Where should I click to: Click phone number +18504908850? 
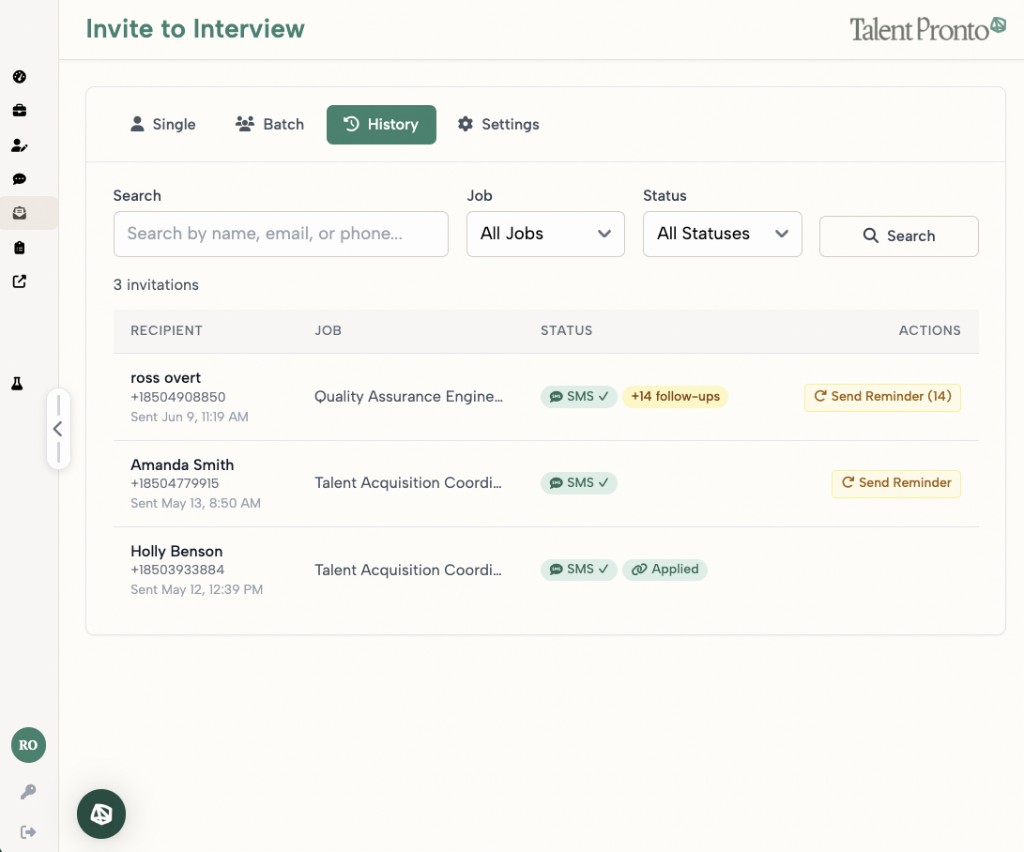tap(178, 397)
